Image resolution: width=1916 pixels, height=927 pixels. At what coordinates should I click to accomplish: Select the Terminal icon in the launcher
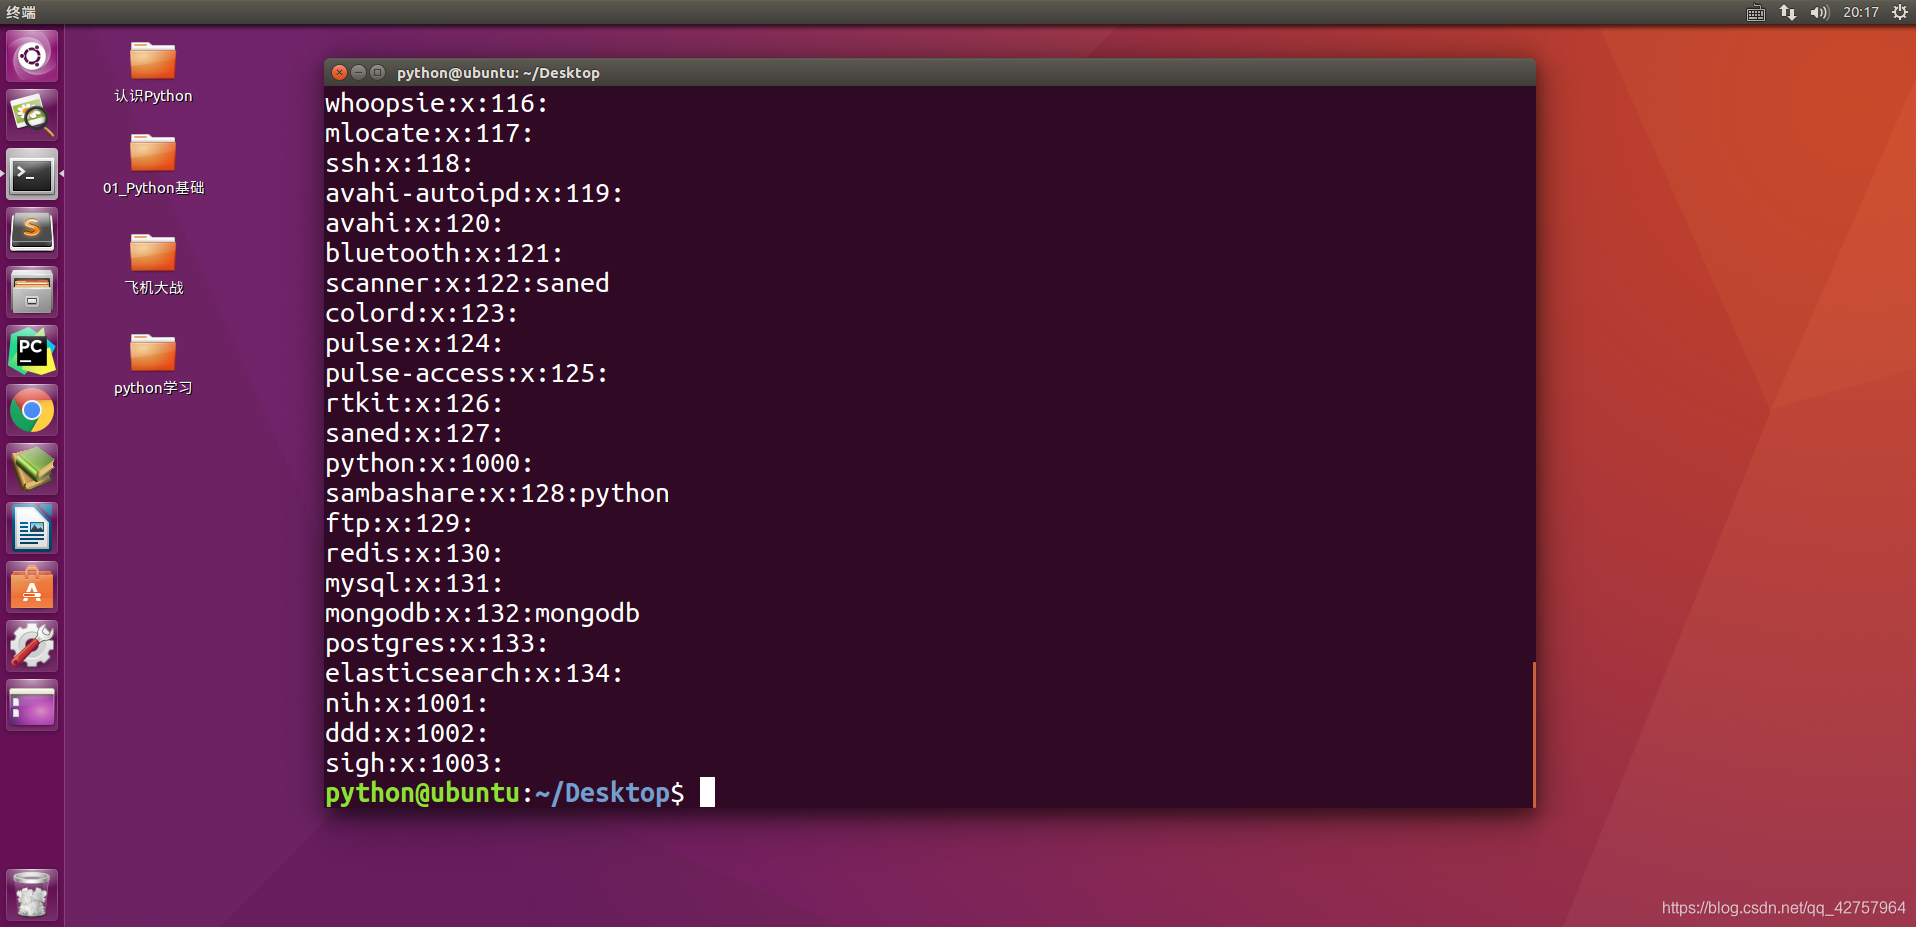click(x=32, y=175)
